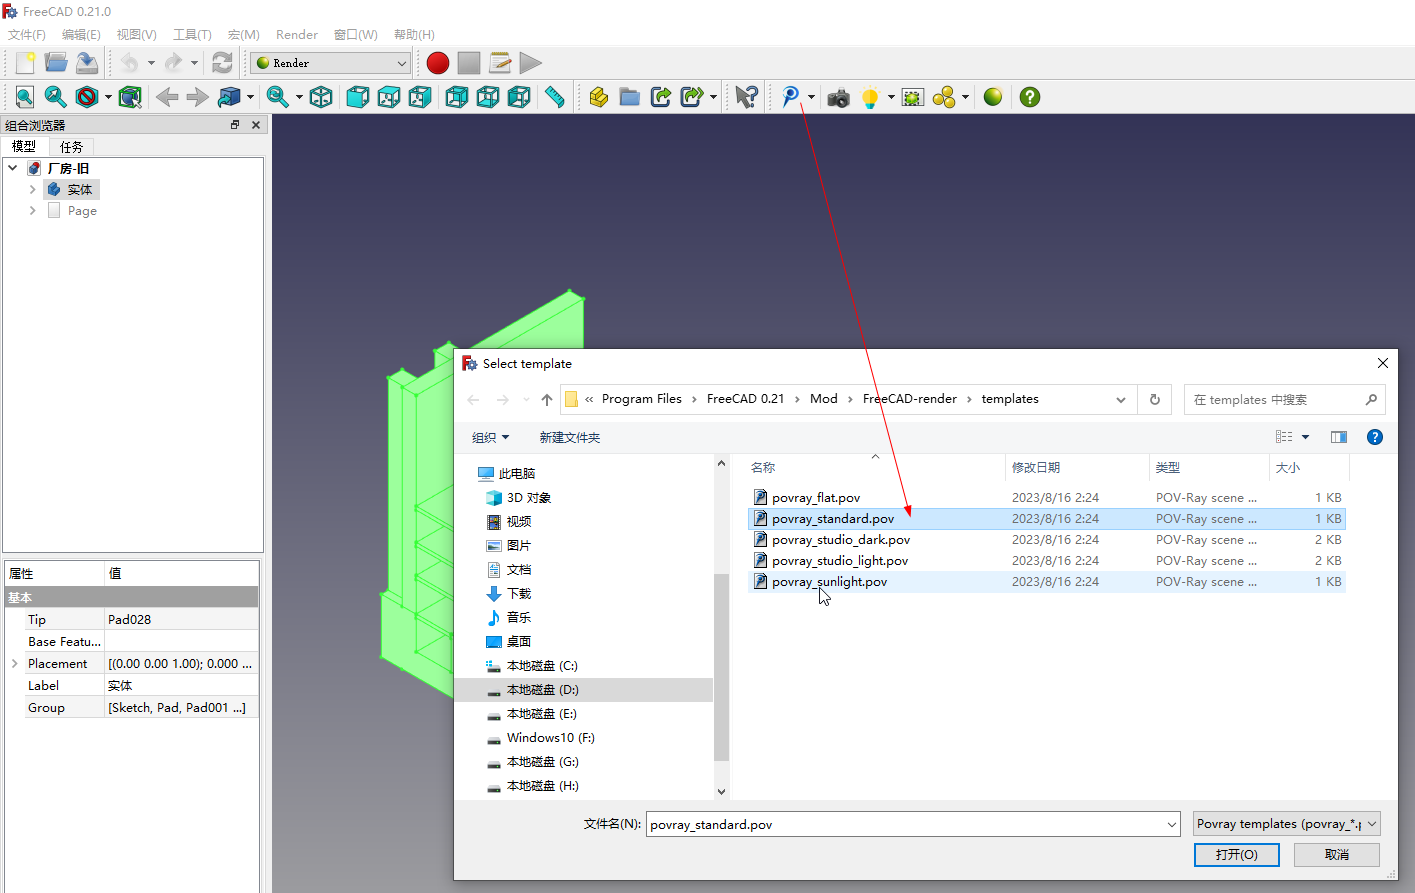This screenshot has width=1415, height=893.
Task: Click the yellow Create part icon
Action: (598, 97)
